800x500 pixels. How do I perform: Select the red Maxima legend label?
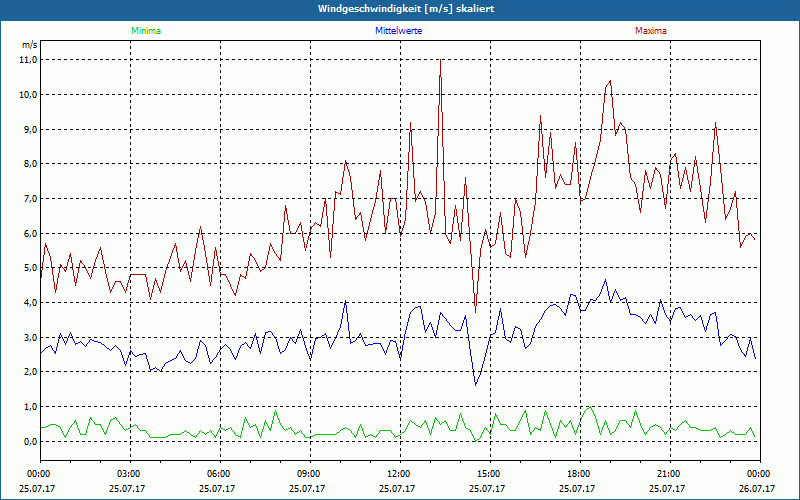(651, 31)
